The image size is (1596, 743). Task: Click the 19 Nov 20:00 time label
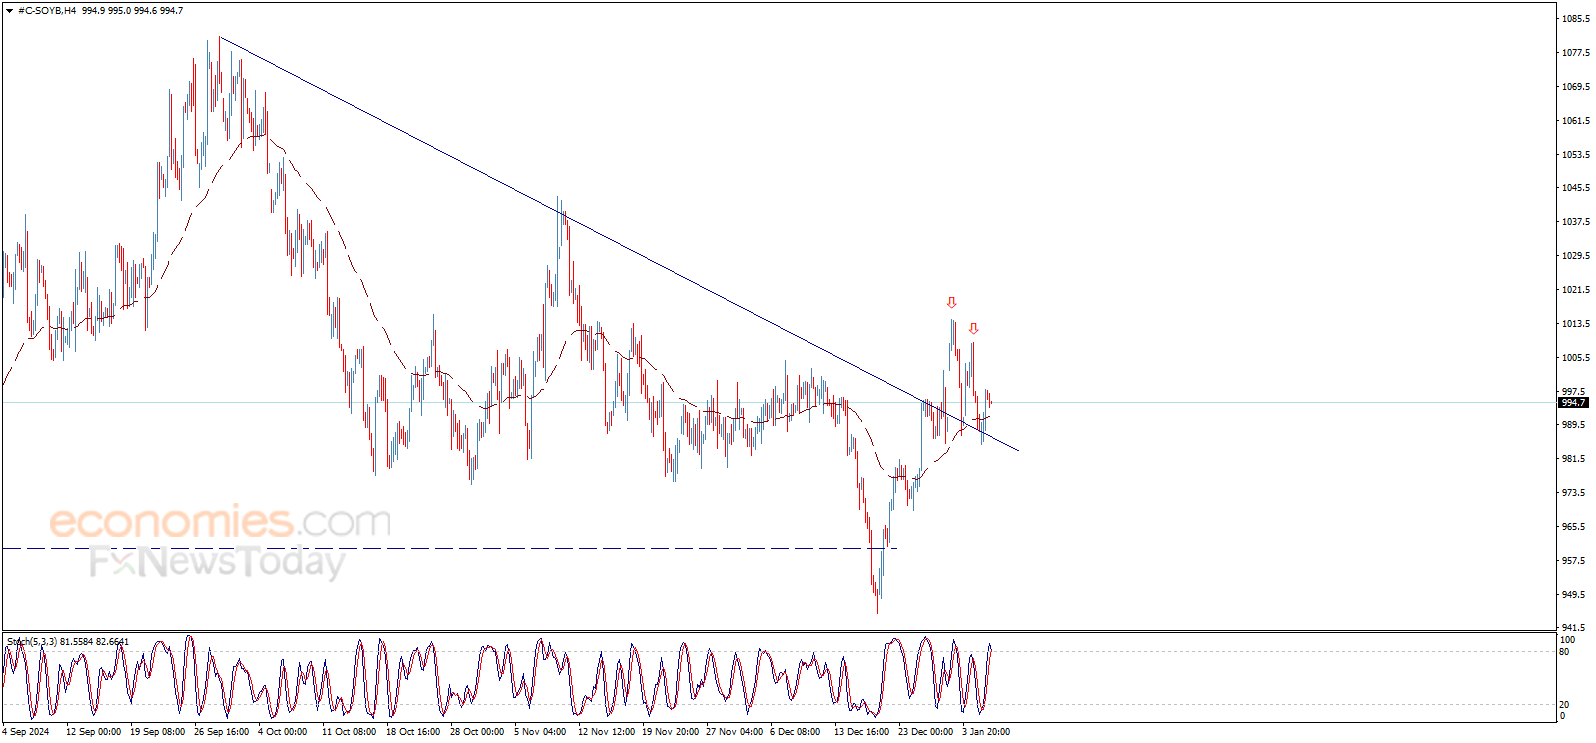(x=670, y=732)
